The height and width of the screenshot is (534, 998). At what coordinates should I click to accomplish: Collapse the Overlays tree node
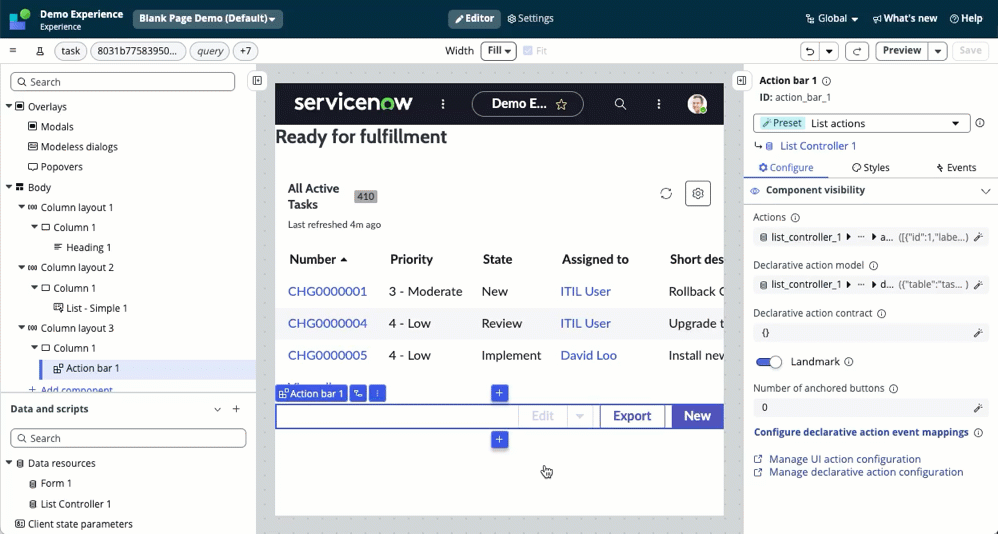point(9,106)
